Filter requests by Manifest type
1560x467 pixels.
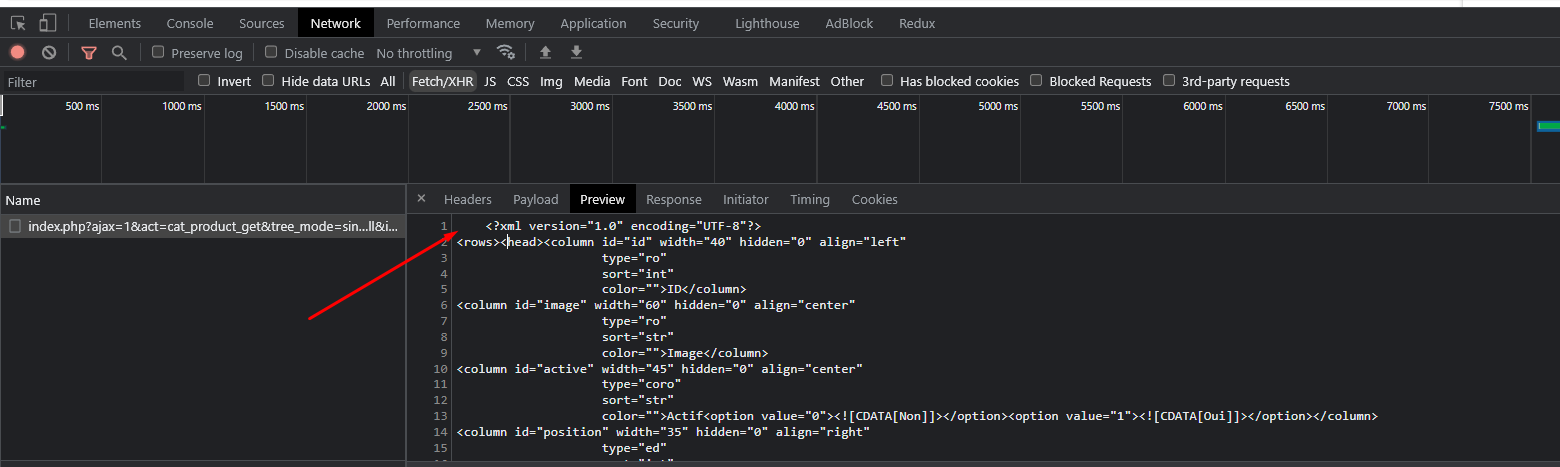(794, 81)
